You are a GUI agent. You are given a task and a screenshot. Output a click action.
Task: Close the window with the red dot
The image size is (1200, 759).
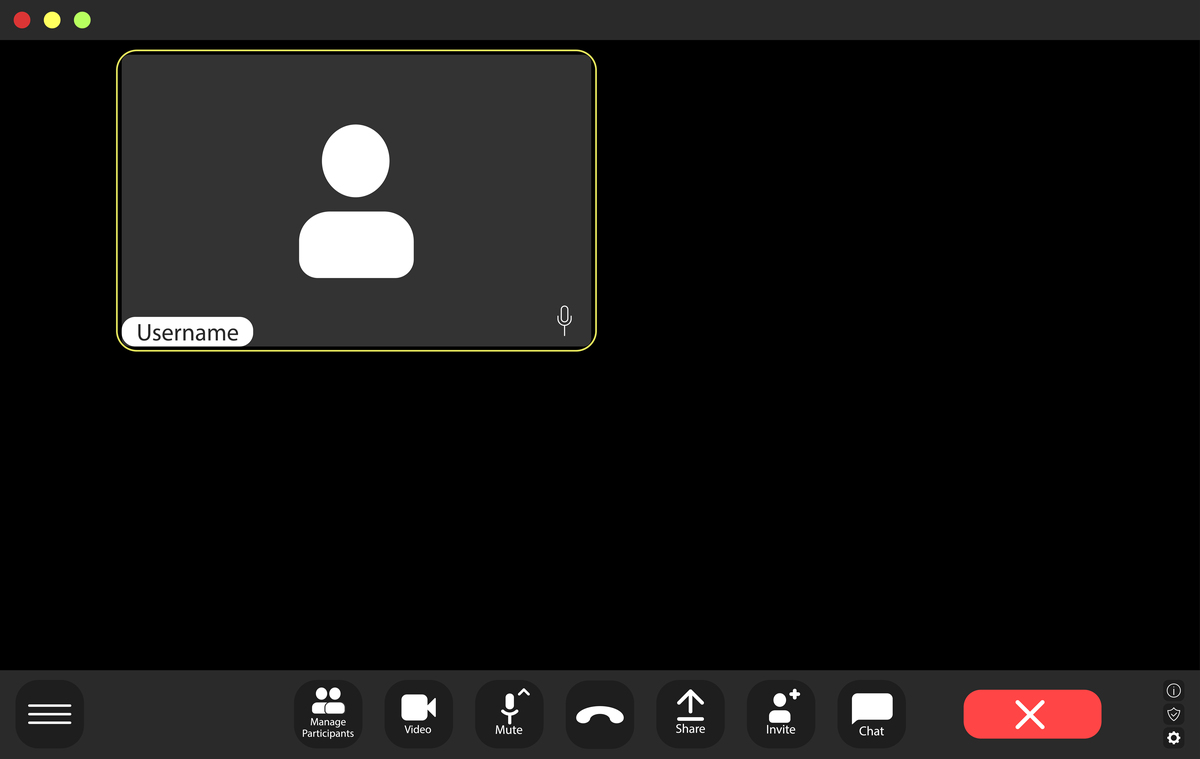[x=22, y=20]
